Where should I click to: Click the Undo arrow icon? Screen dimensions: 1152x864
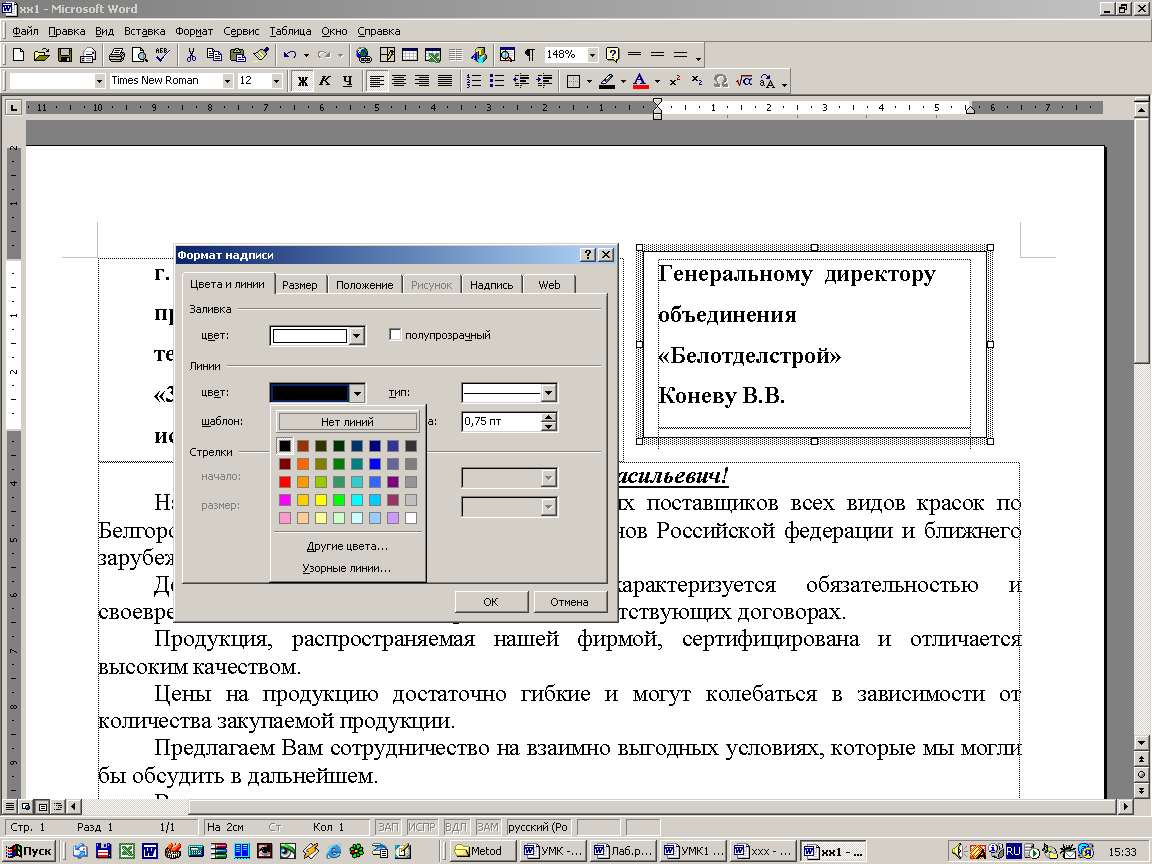[290, 55]
